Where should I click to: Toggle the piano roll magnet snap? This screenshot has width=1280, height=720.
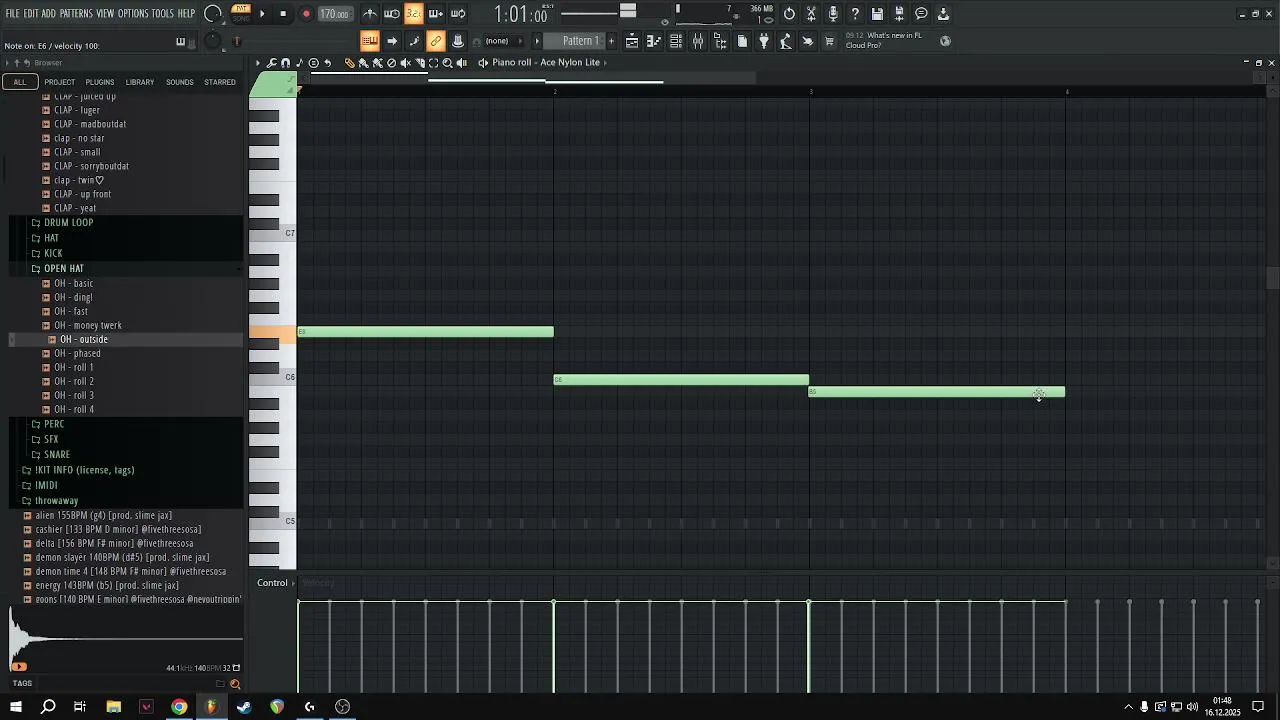pyautogui.click(x=285, y=63)
